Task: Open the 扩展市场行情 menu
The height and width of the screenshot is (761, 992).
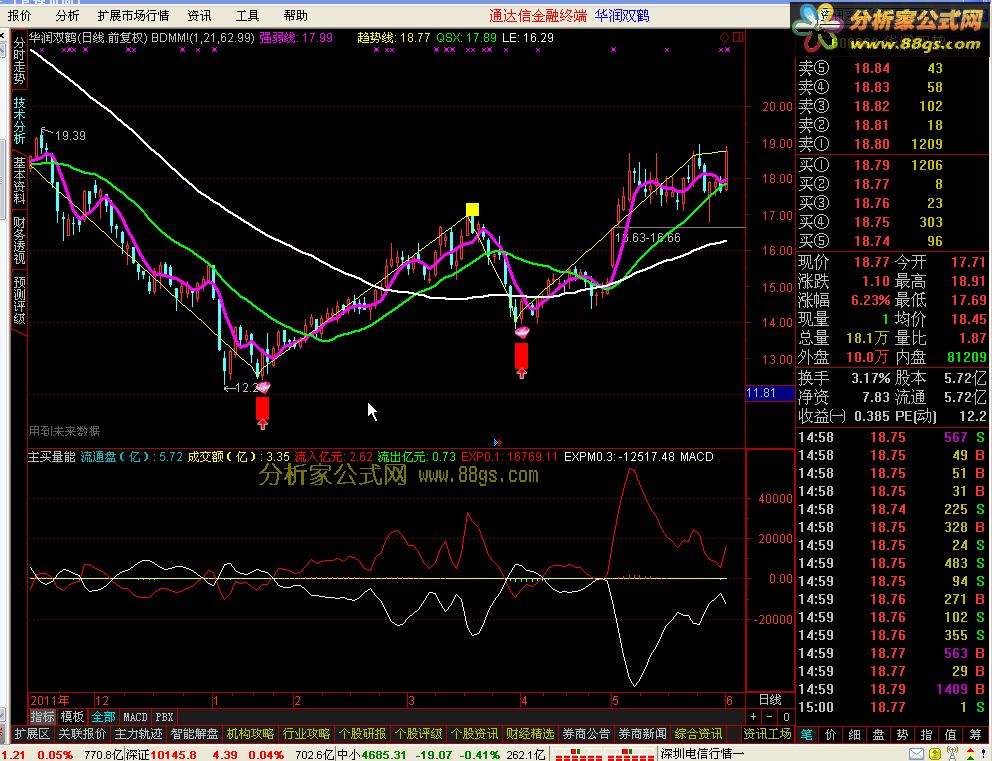Action: [133, 16]
